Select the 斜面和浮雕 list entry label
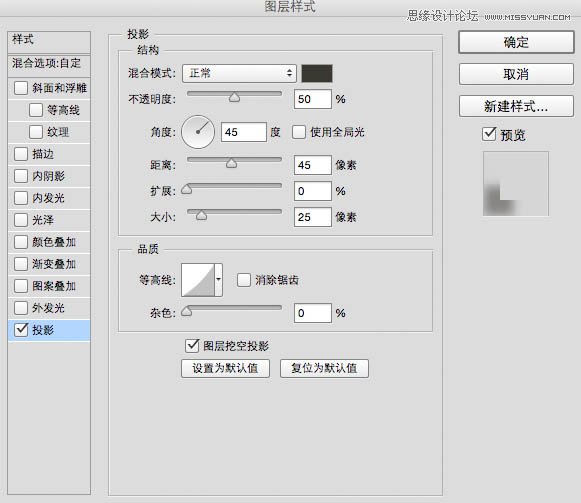The width and height of the screenshot is (581, 503). pyautogui.click(x=59, y=88)
